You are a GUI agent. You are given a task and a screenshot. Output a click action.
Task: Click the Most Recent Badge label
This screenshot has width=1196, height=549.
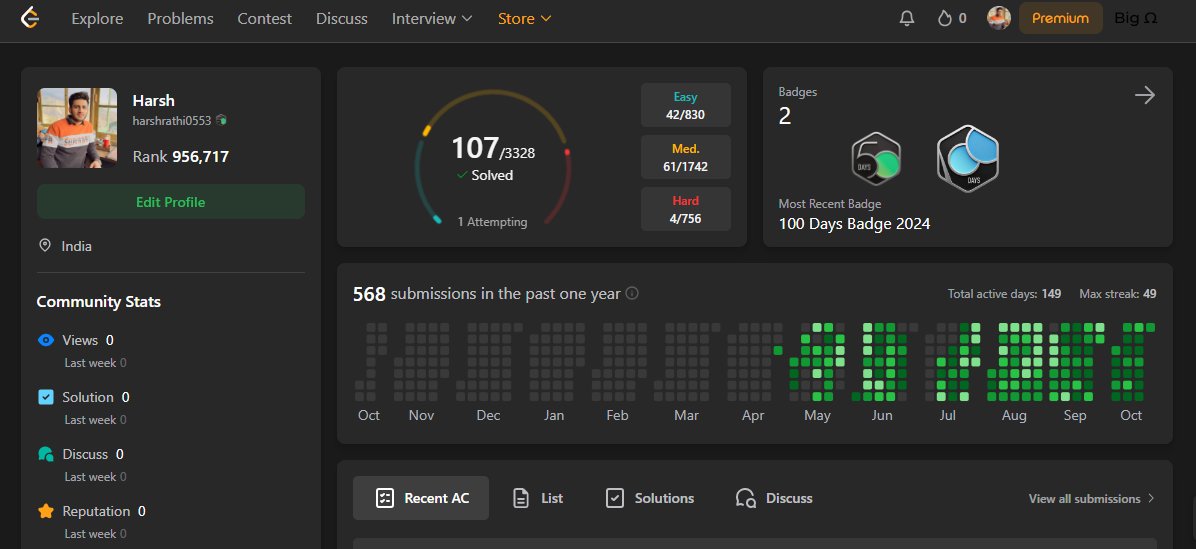click(830, 204)
